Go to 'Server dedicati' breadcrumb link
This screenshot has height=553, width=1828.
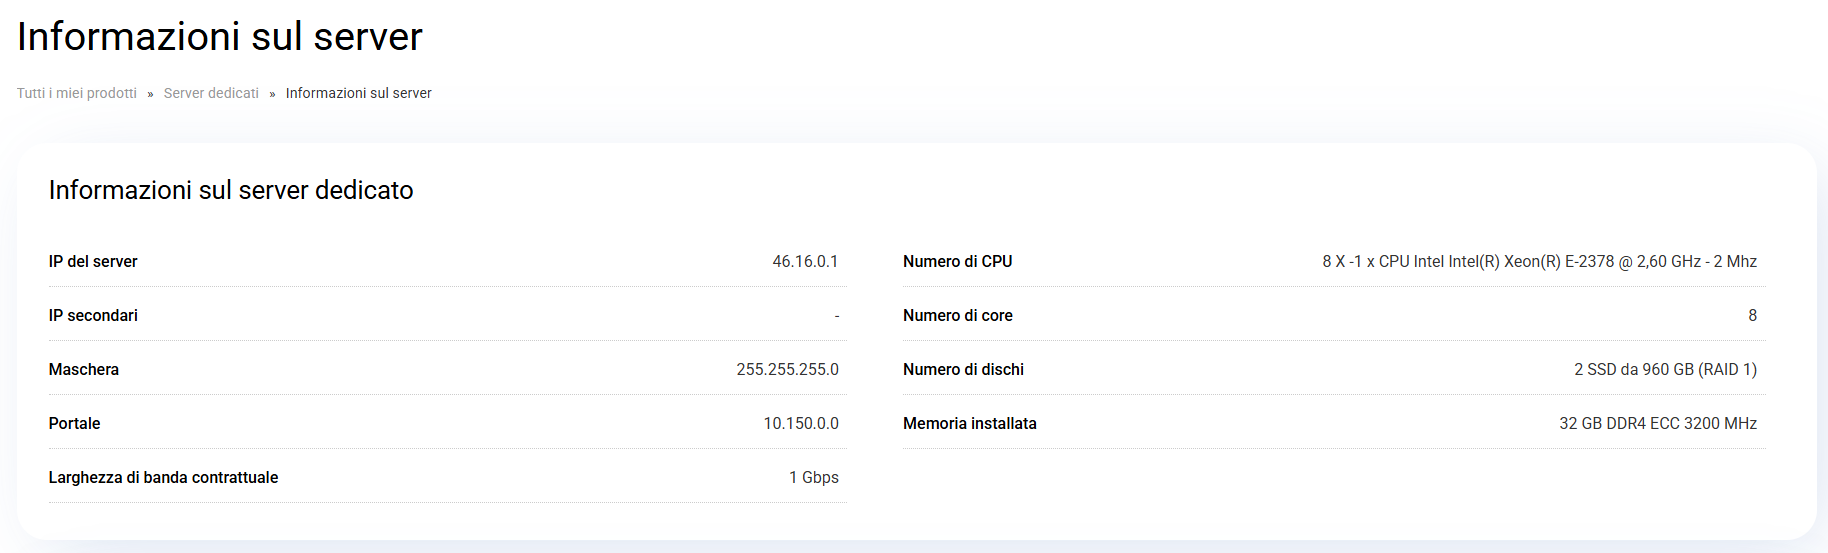click(211, 93)
